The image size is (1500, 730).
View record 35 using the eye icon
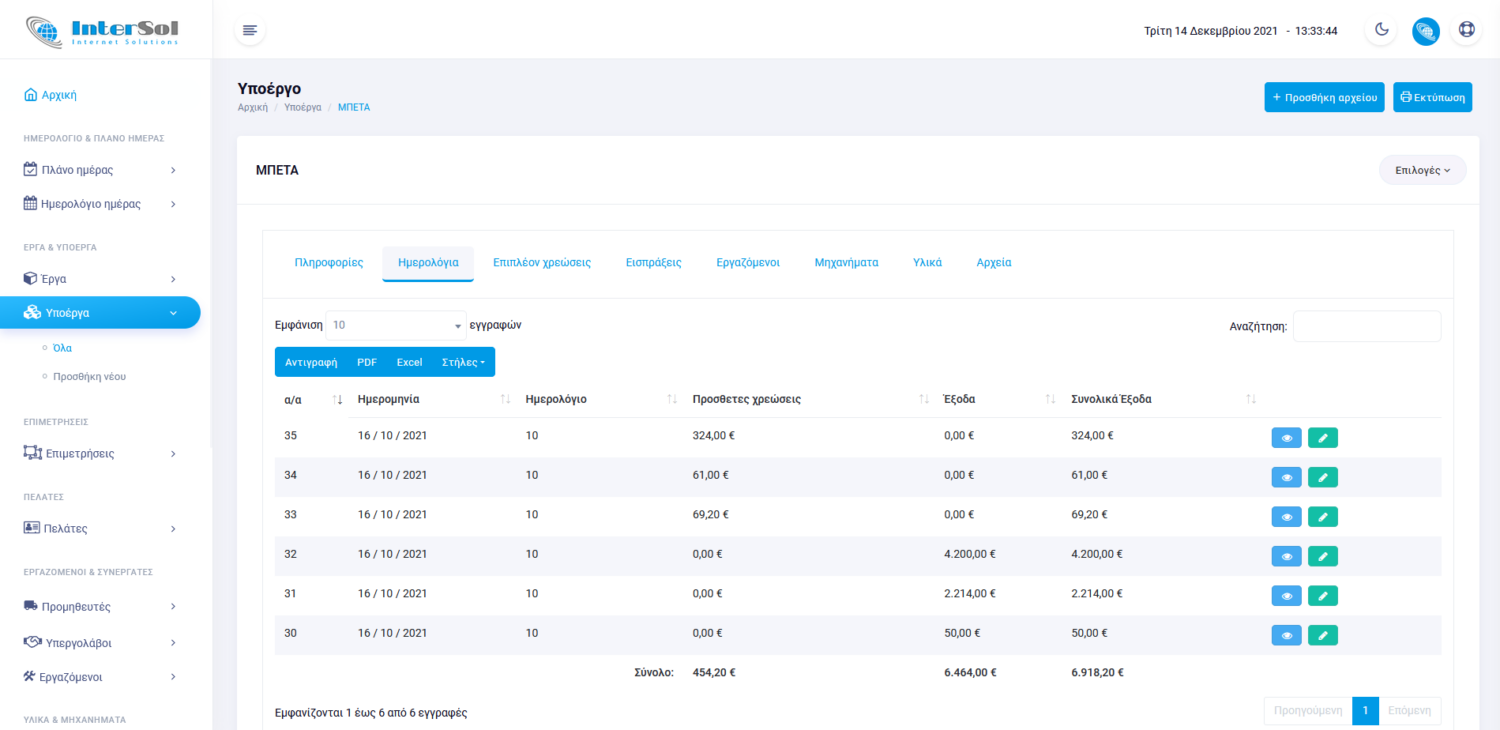[1286, 437]
